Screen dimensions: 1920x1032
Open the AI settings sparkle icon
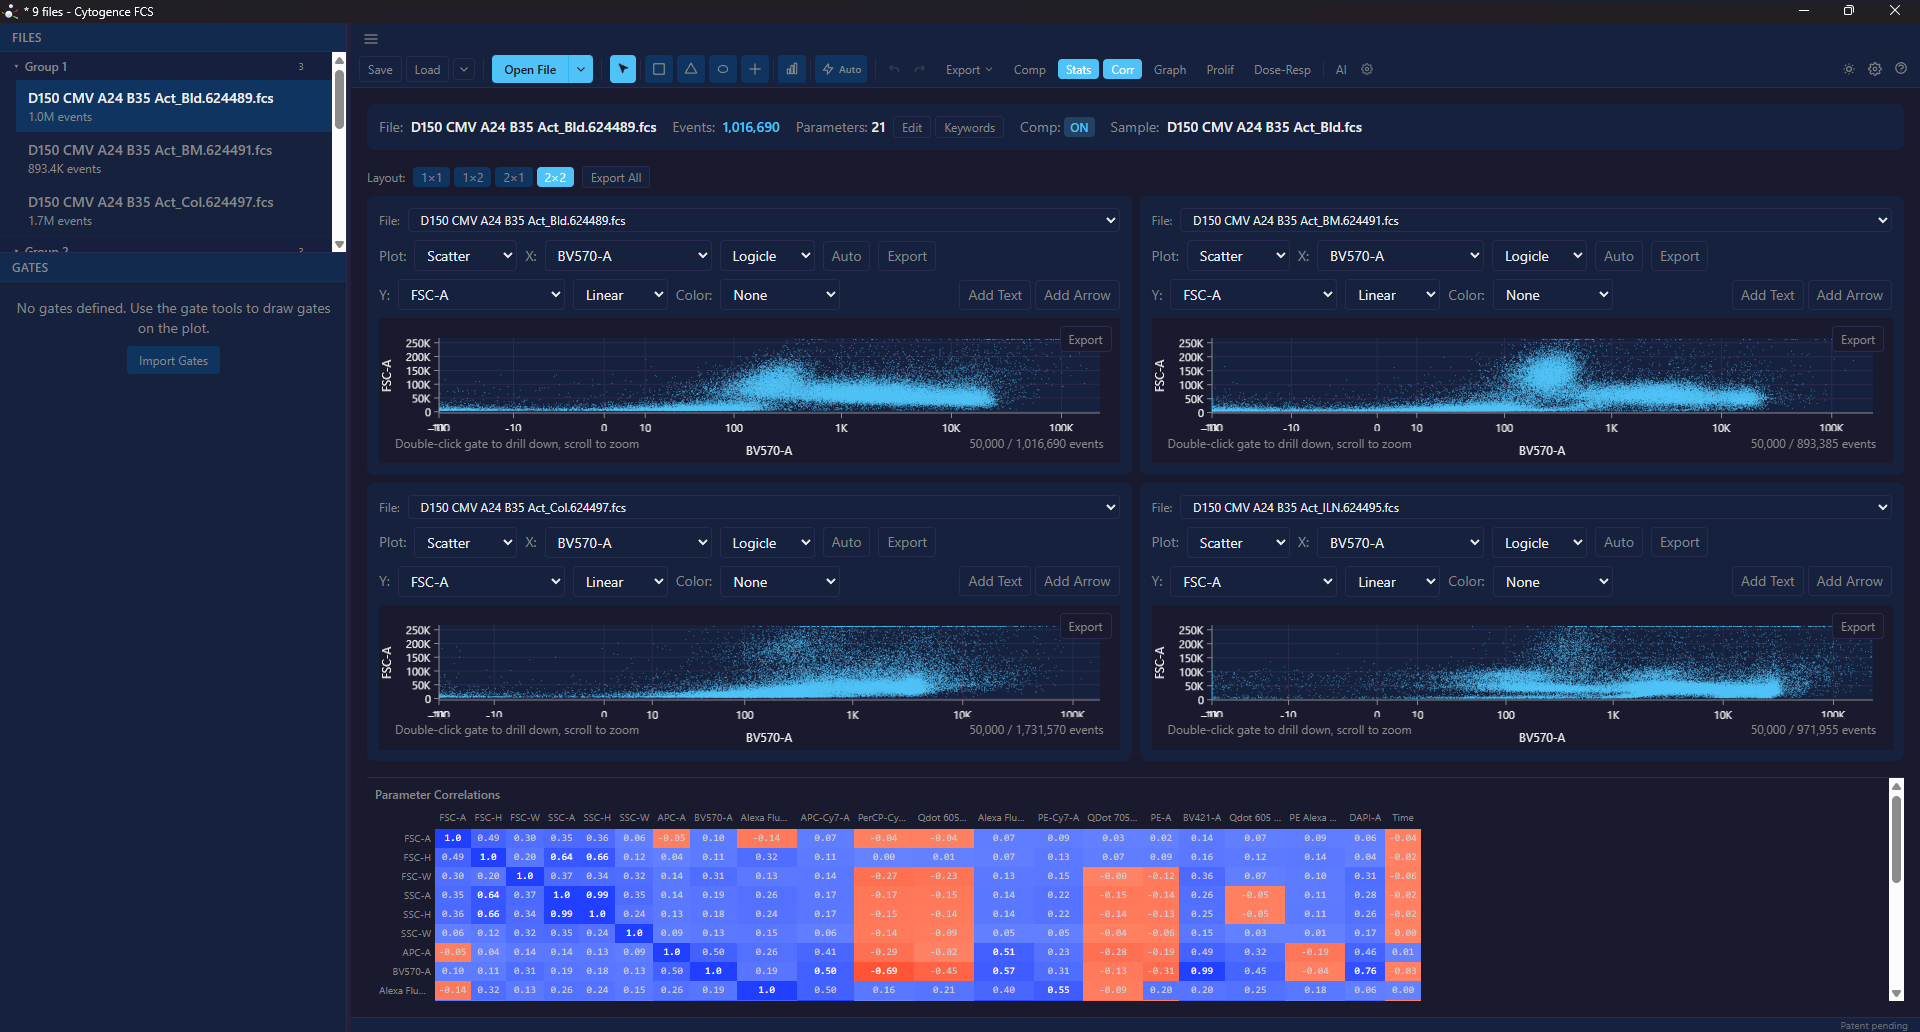tap(1367, 69)
